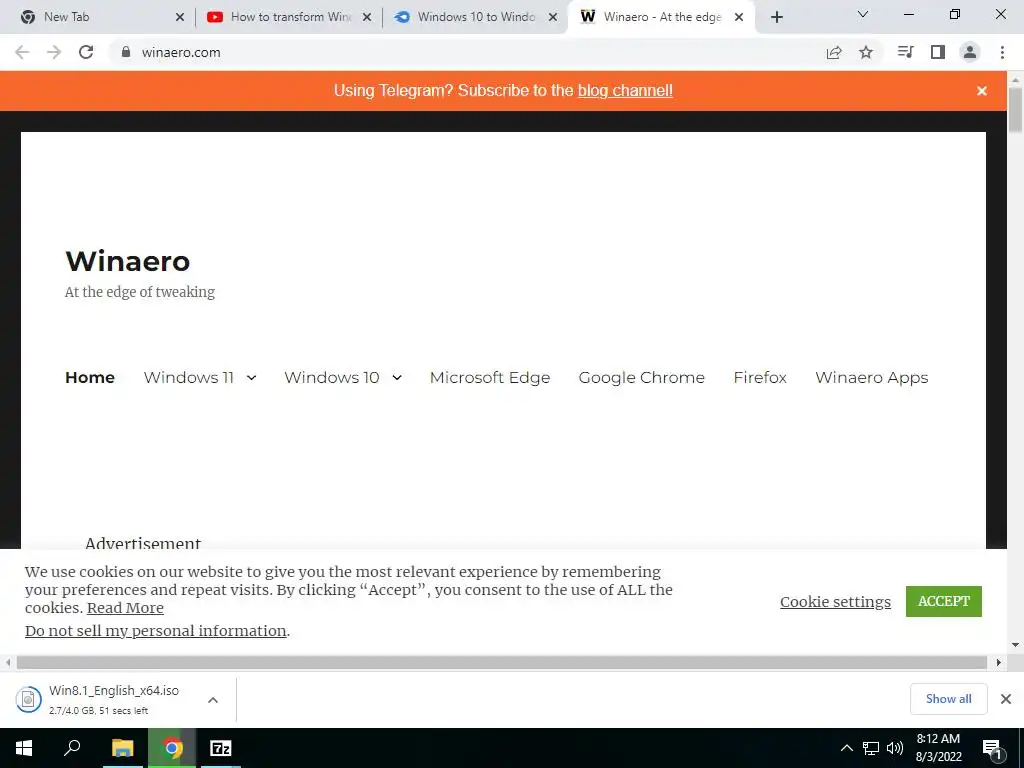
Task: Expand the download item options chevron
Action: coord(213,700)
